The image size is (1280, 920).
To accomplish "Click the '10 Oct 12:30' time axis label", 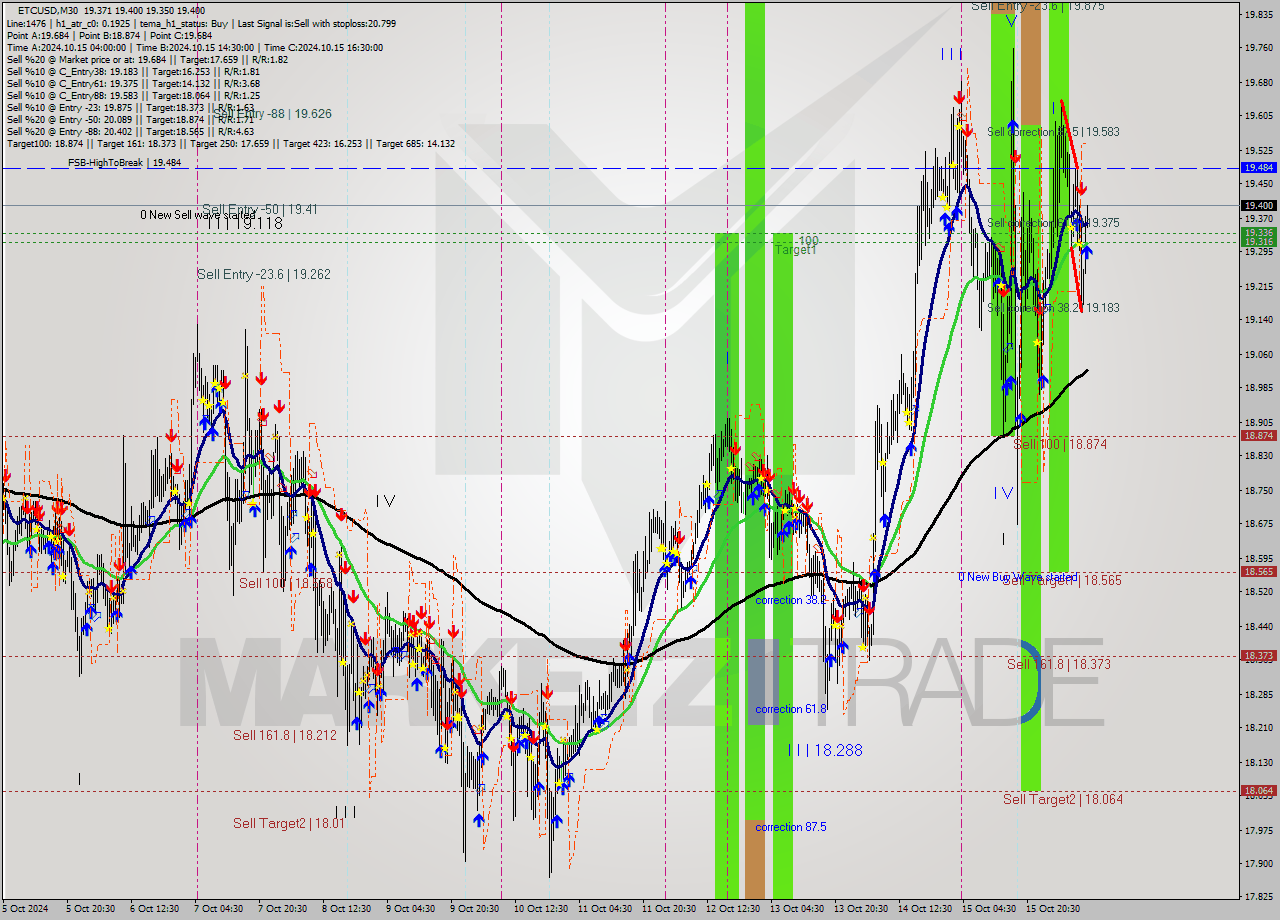I will [x=540, y=909].
